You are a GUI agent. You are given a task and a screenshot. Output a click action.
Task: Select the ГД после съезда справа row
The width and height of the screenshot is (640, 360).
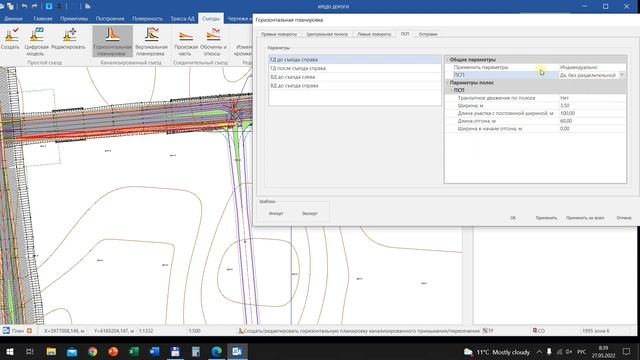tap(355, 68)
